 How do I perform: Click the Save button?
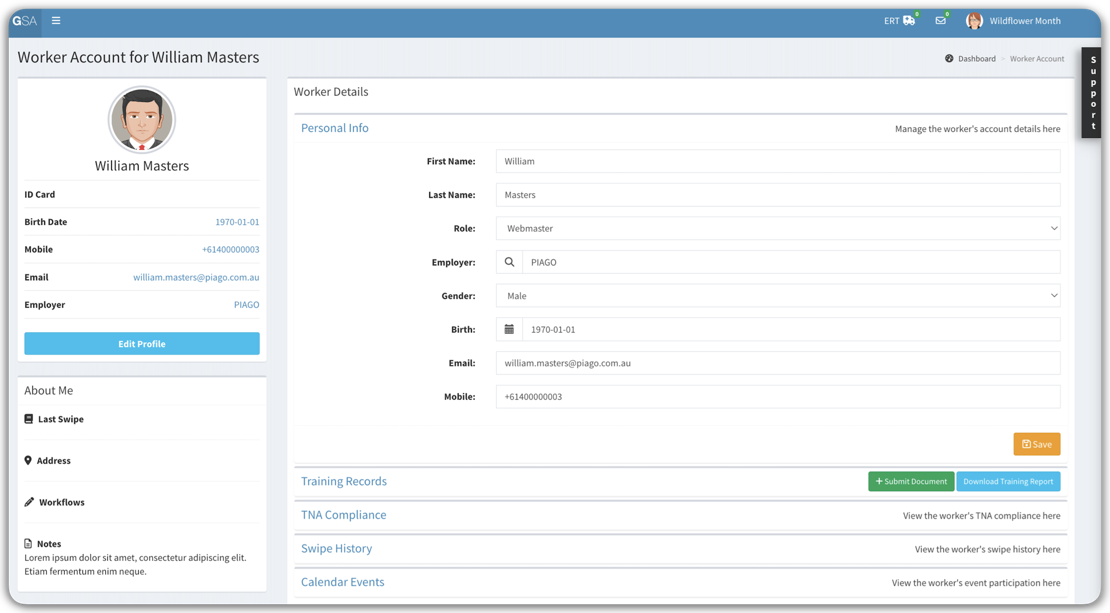click(x=1037, y=444)
